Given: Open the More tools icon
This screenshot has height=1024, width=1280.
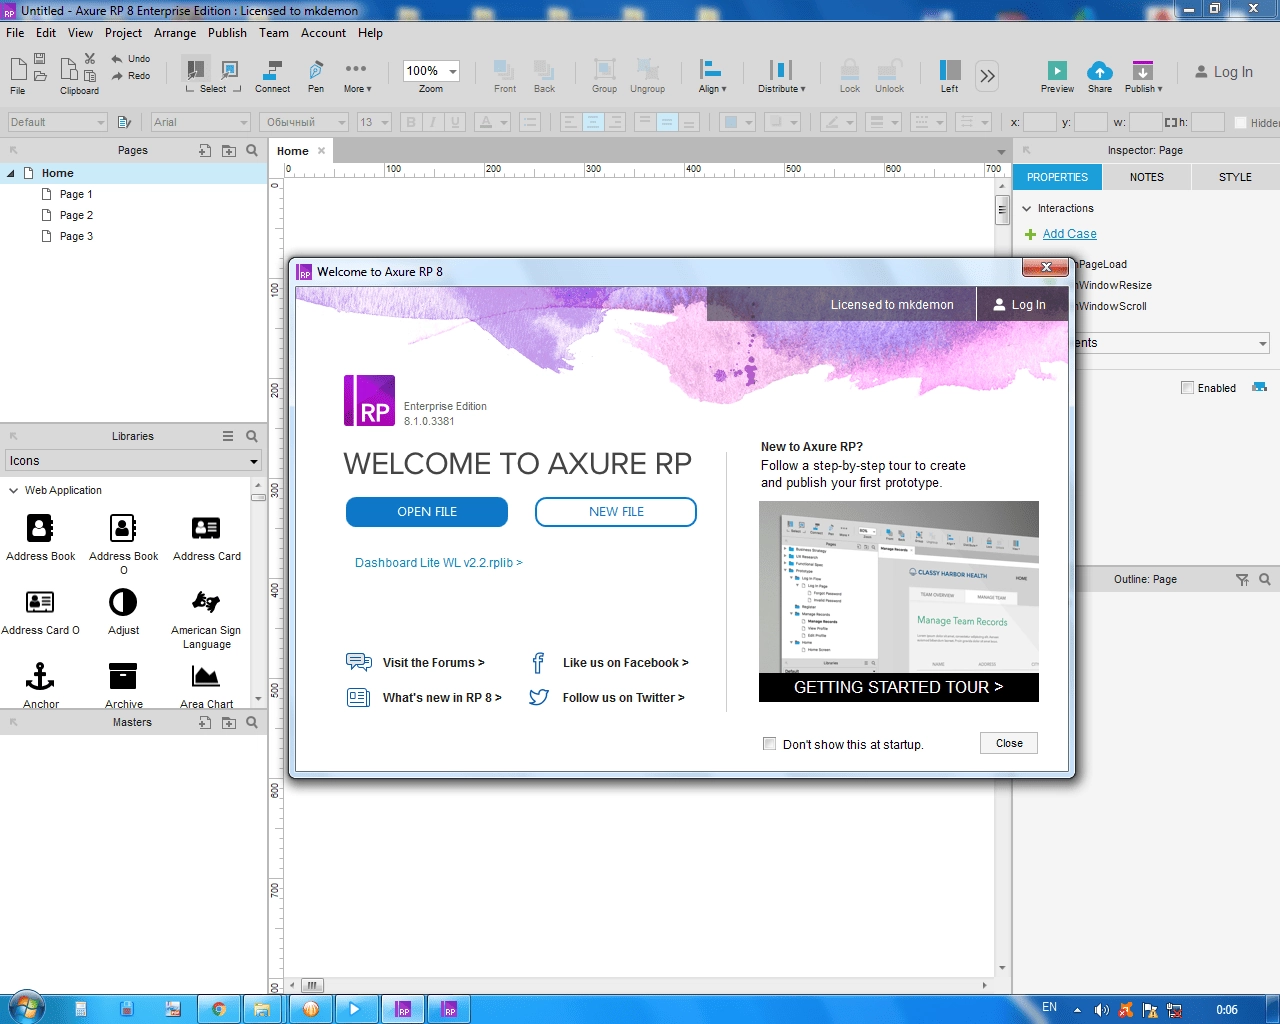Looking at the screenshot, I should pos(355,69).
